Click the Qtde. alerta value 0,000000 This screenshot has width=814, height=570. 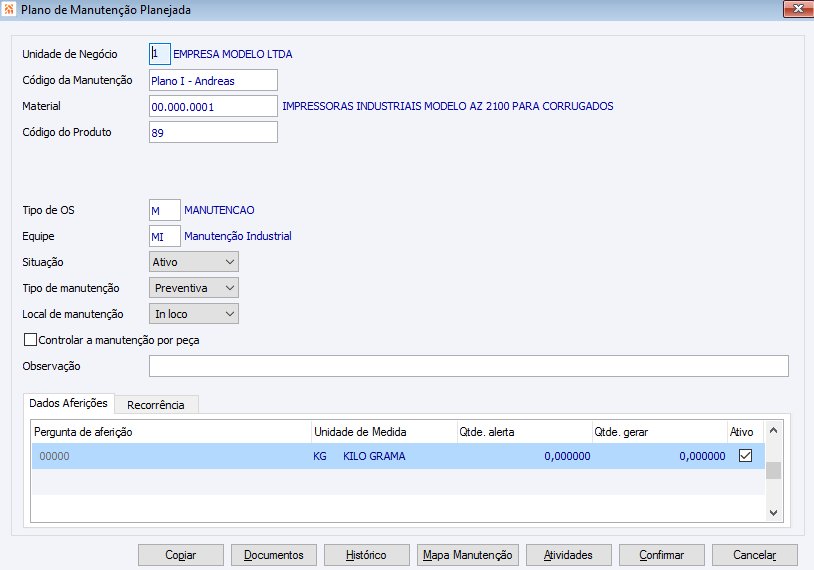click(567, 456)
